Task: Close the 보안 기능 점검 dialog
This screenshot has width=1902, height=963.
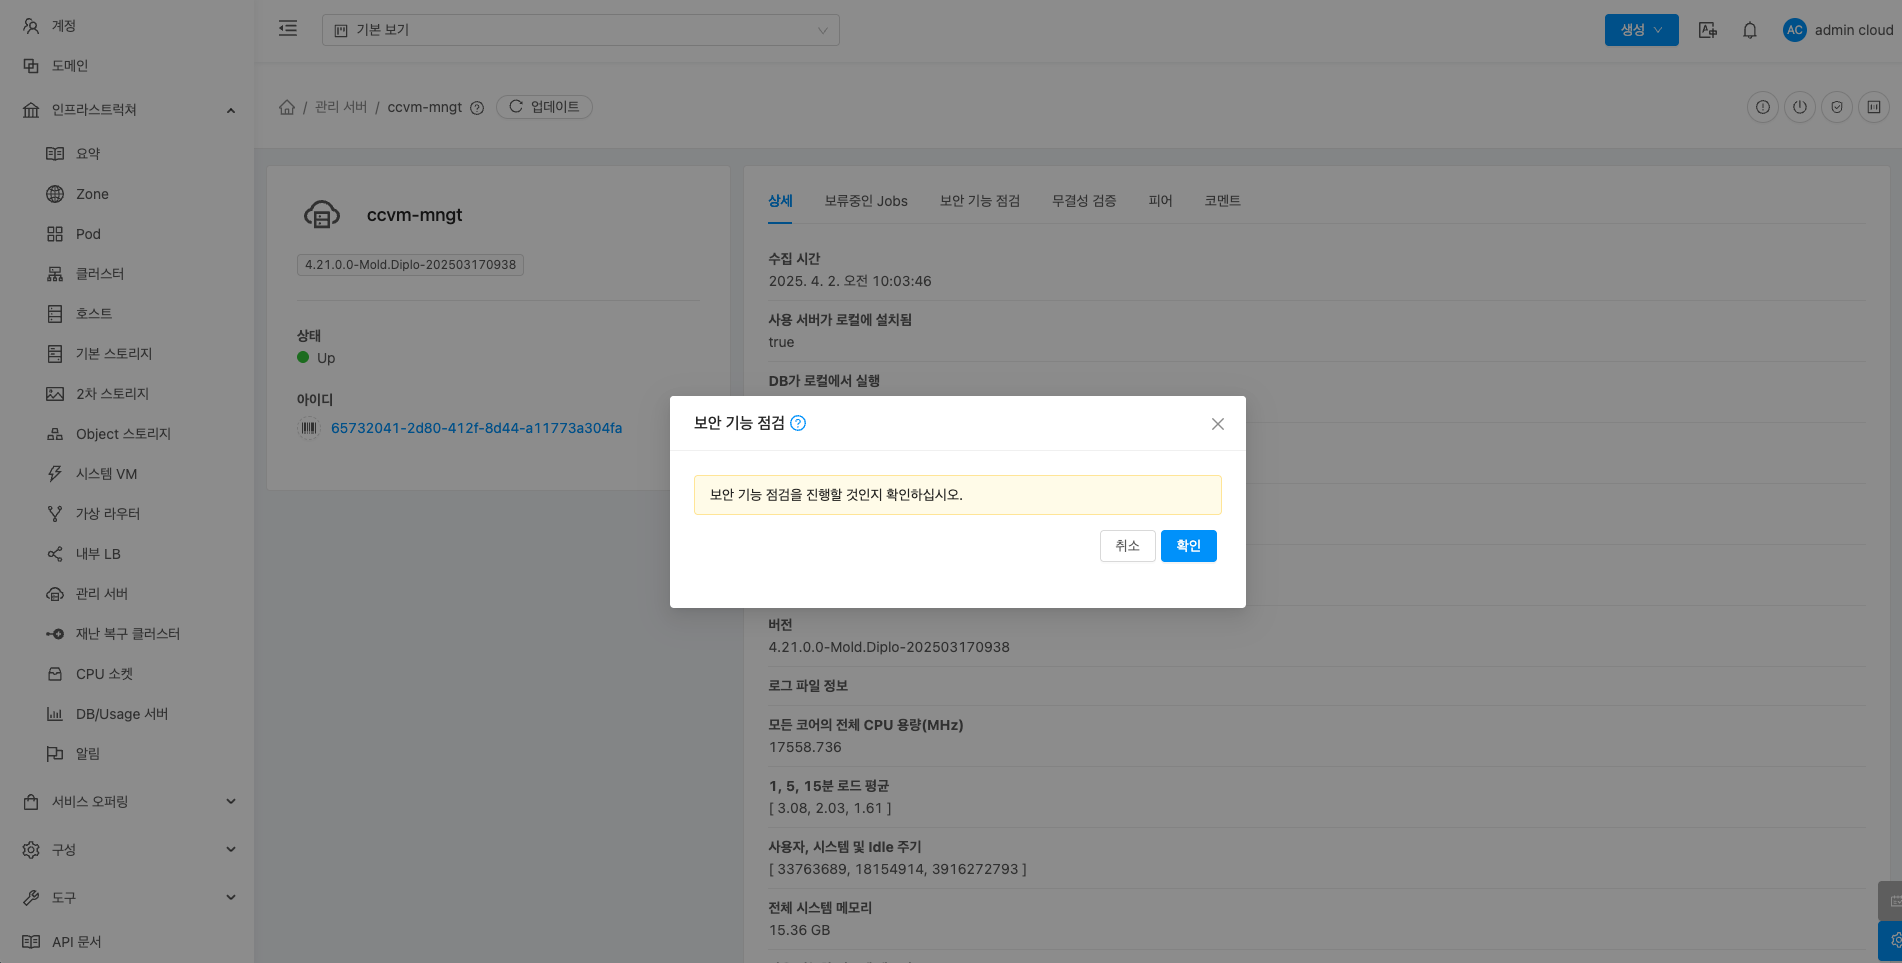Action: click(x=1217, y=424)
